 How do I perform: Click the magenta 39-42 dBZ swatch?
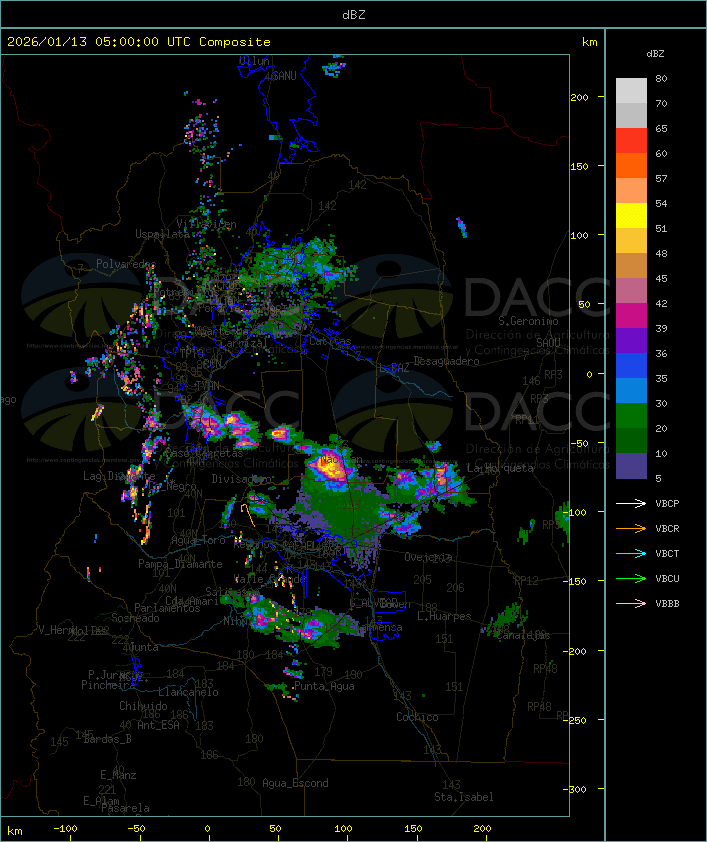[631, 316]
